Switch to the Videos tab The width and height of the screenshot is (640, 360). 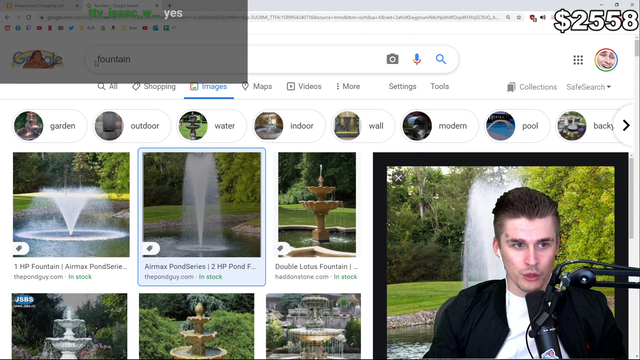[x=304, y=87]
